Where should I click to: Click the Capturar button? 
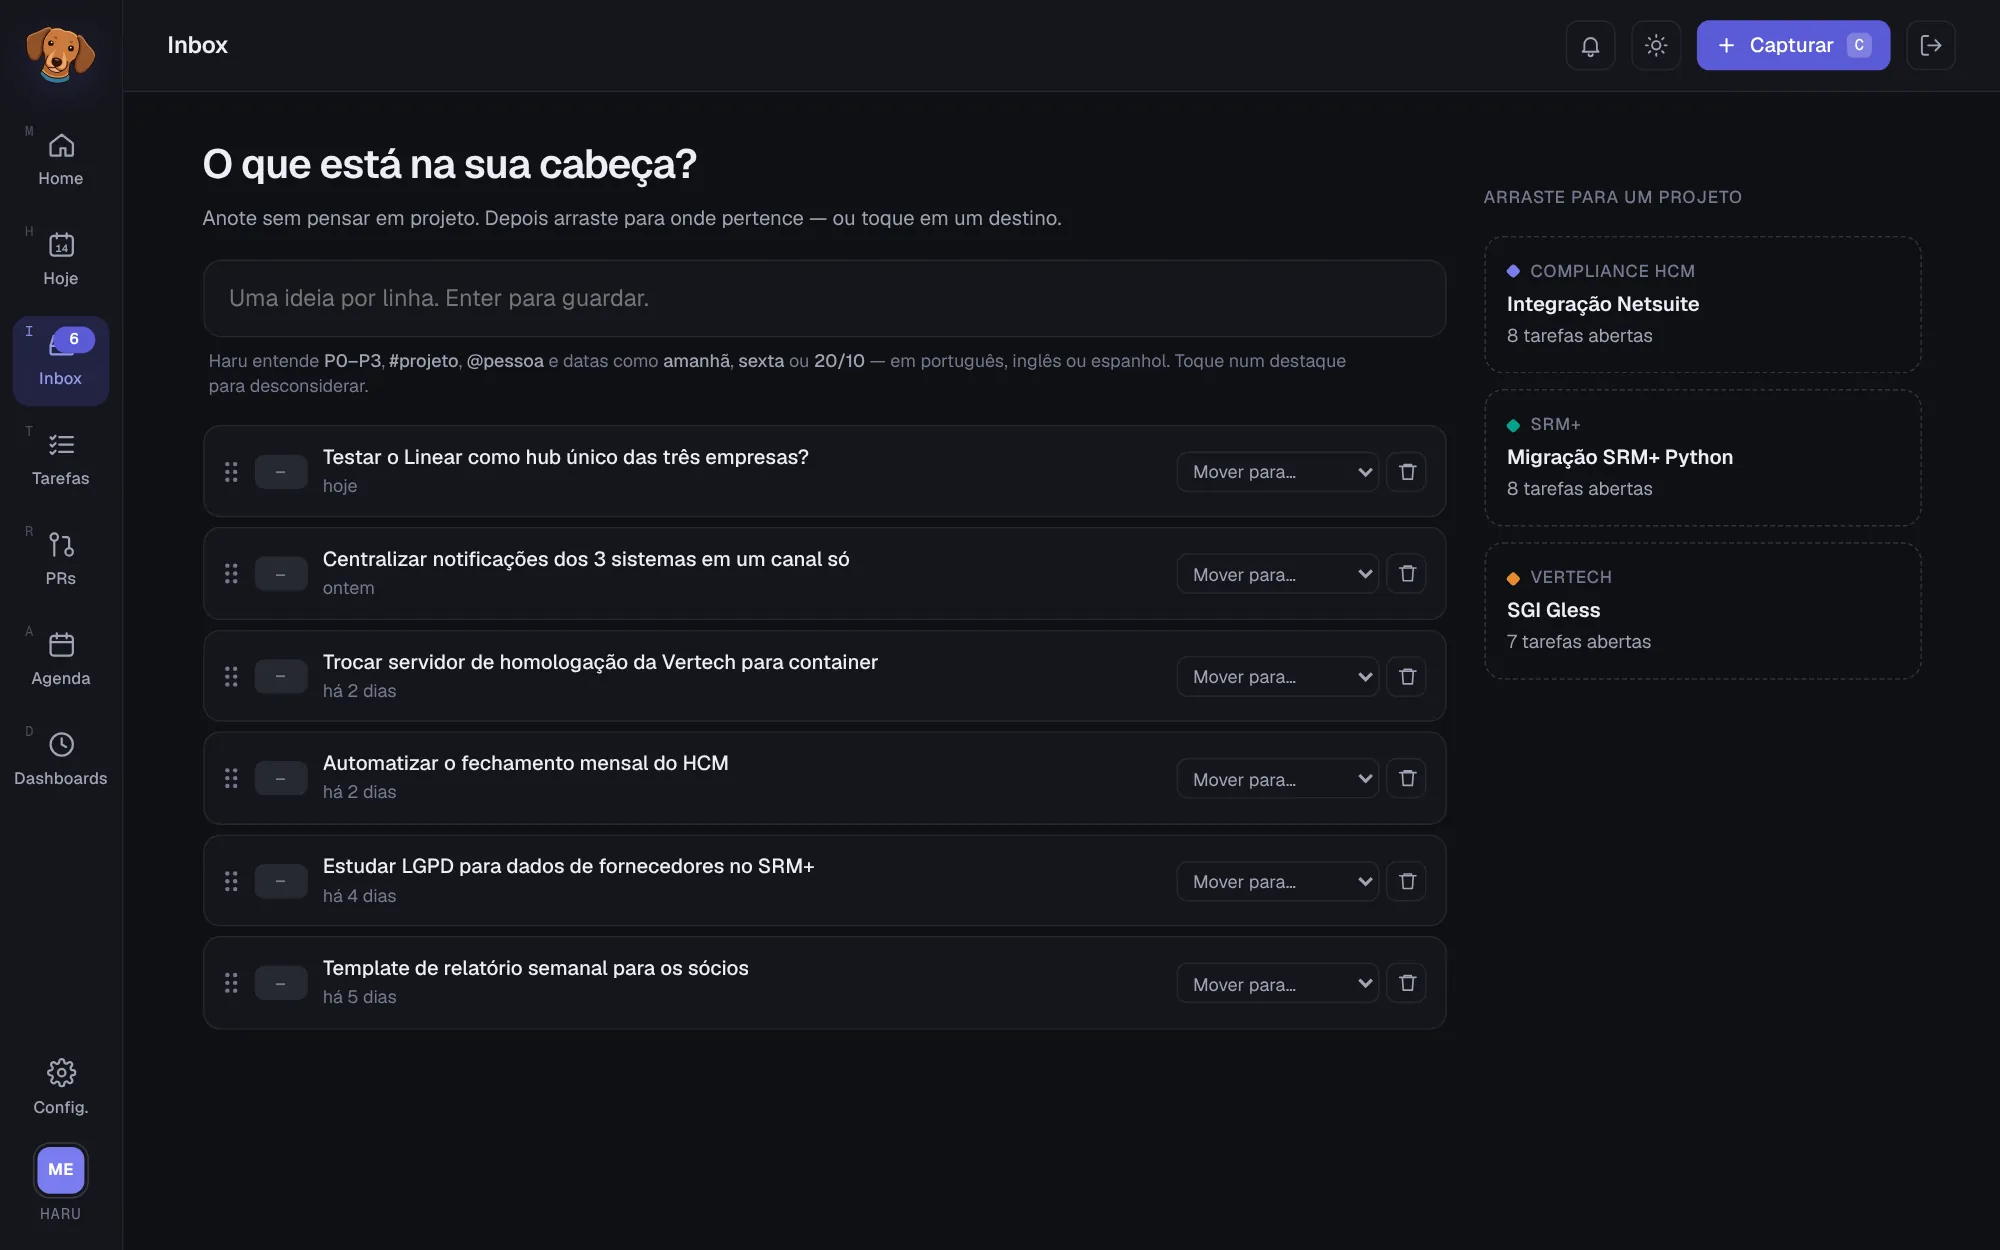(1793, 46)
